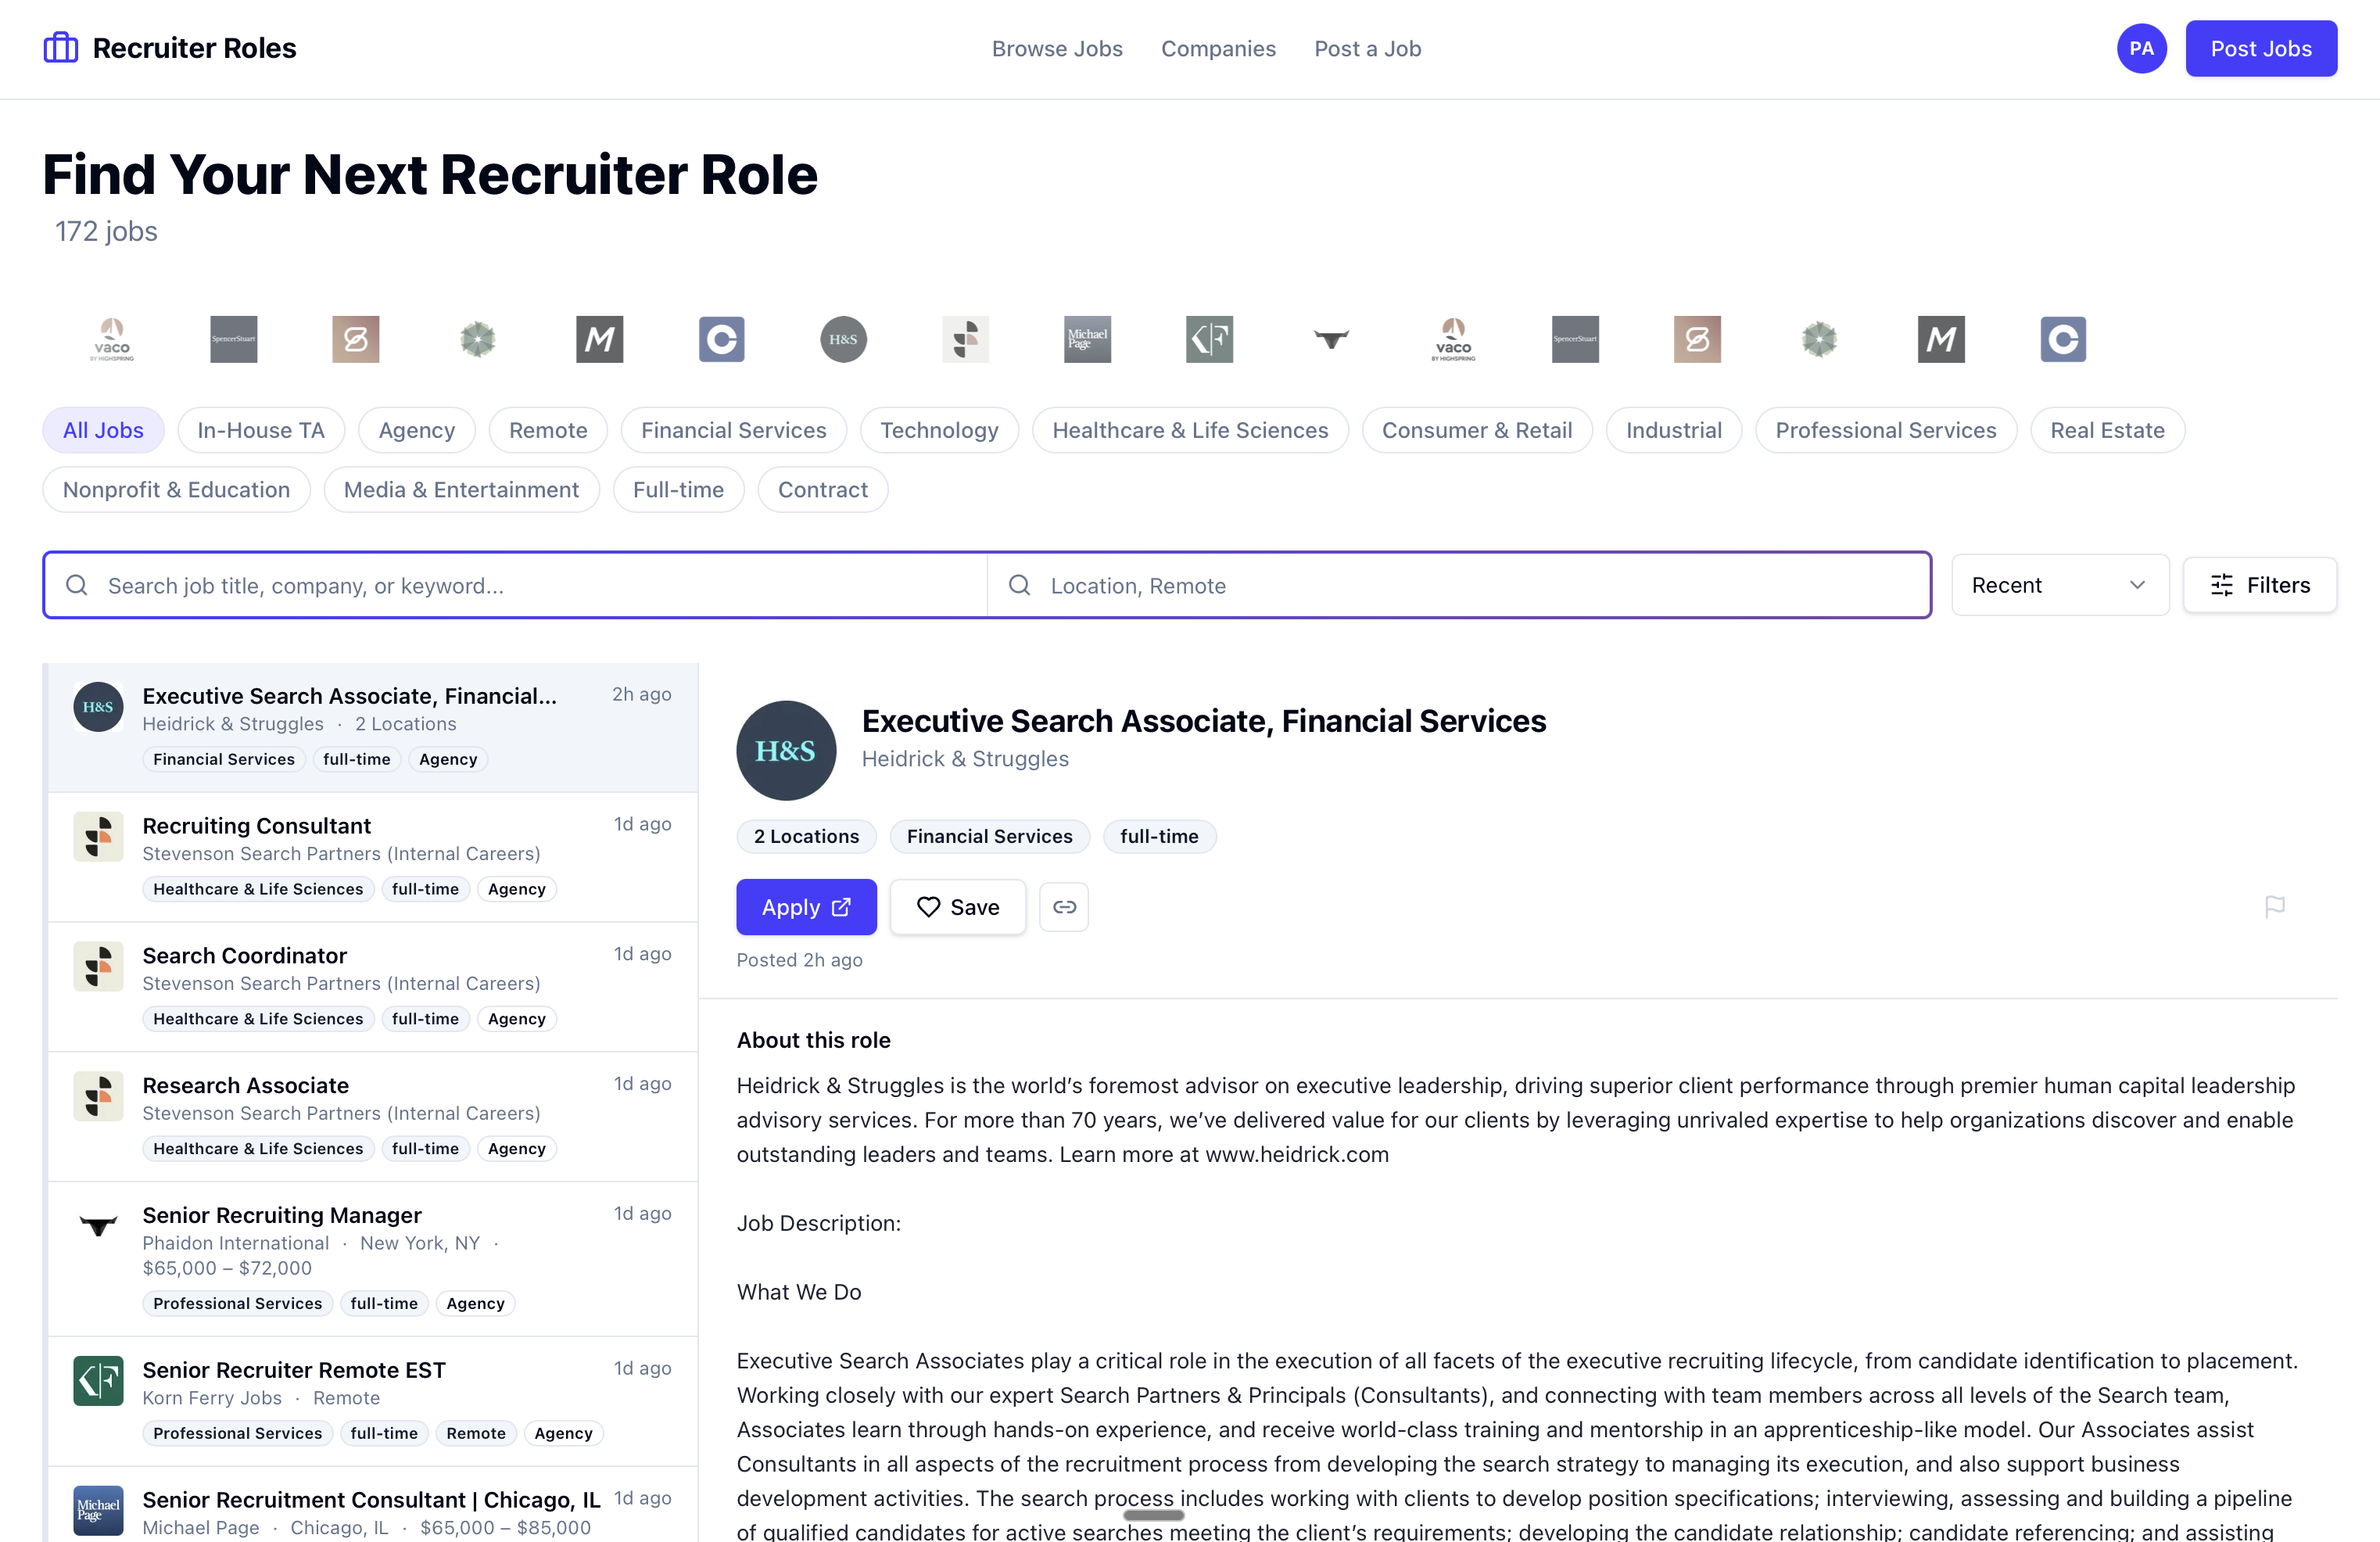The image size is (2380, 1542).
Task: Flag the Executive Search Associate posting
Action: pos(2275,906)
